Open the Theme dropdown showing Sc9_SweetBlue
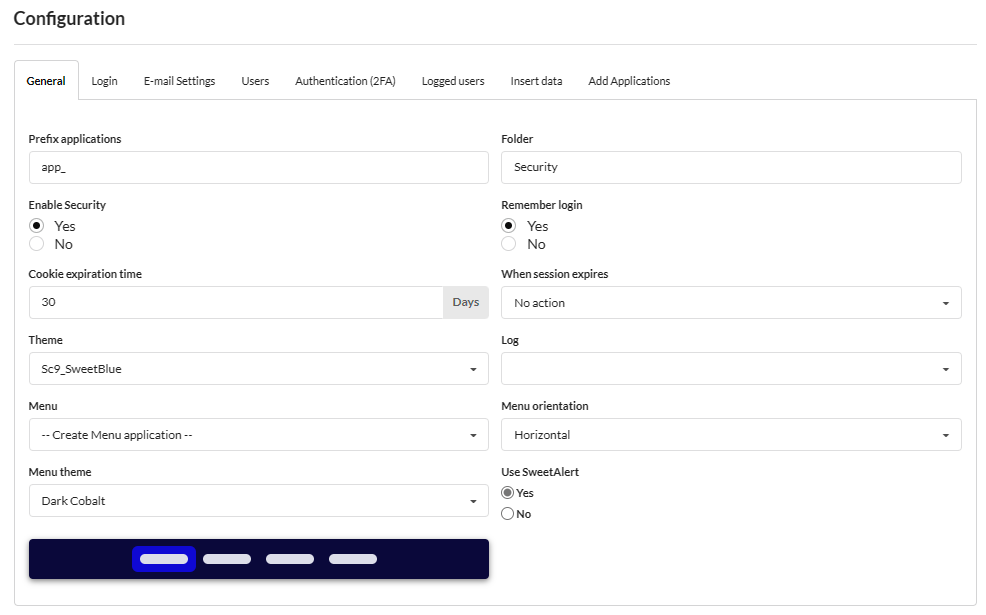The height and width of the screenshot is (615, 986). (x=258, y=368)
